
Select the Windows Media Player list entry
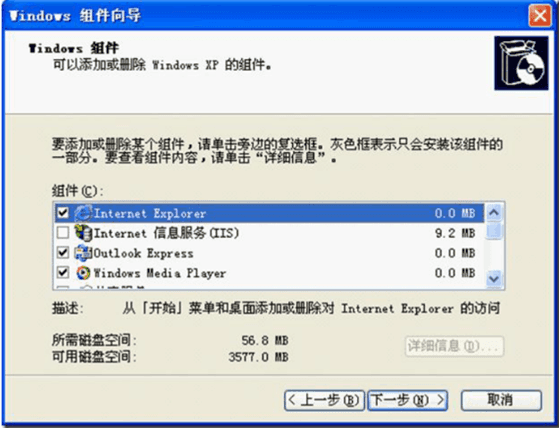[x=269, y=273]
